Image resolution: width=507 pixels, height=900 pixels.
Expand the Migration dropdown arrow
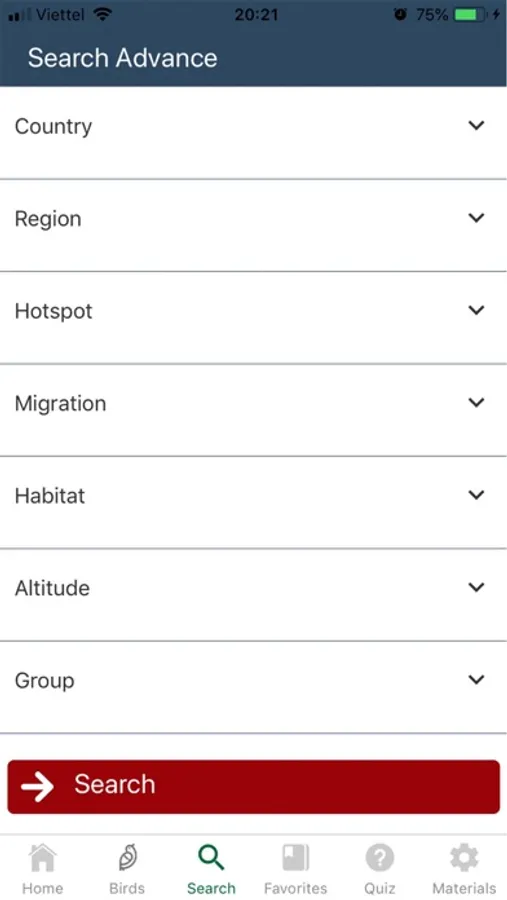(477, 403)
